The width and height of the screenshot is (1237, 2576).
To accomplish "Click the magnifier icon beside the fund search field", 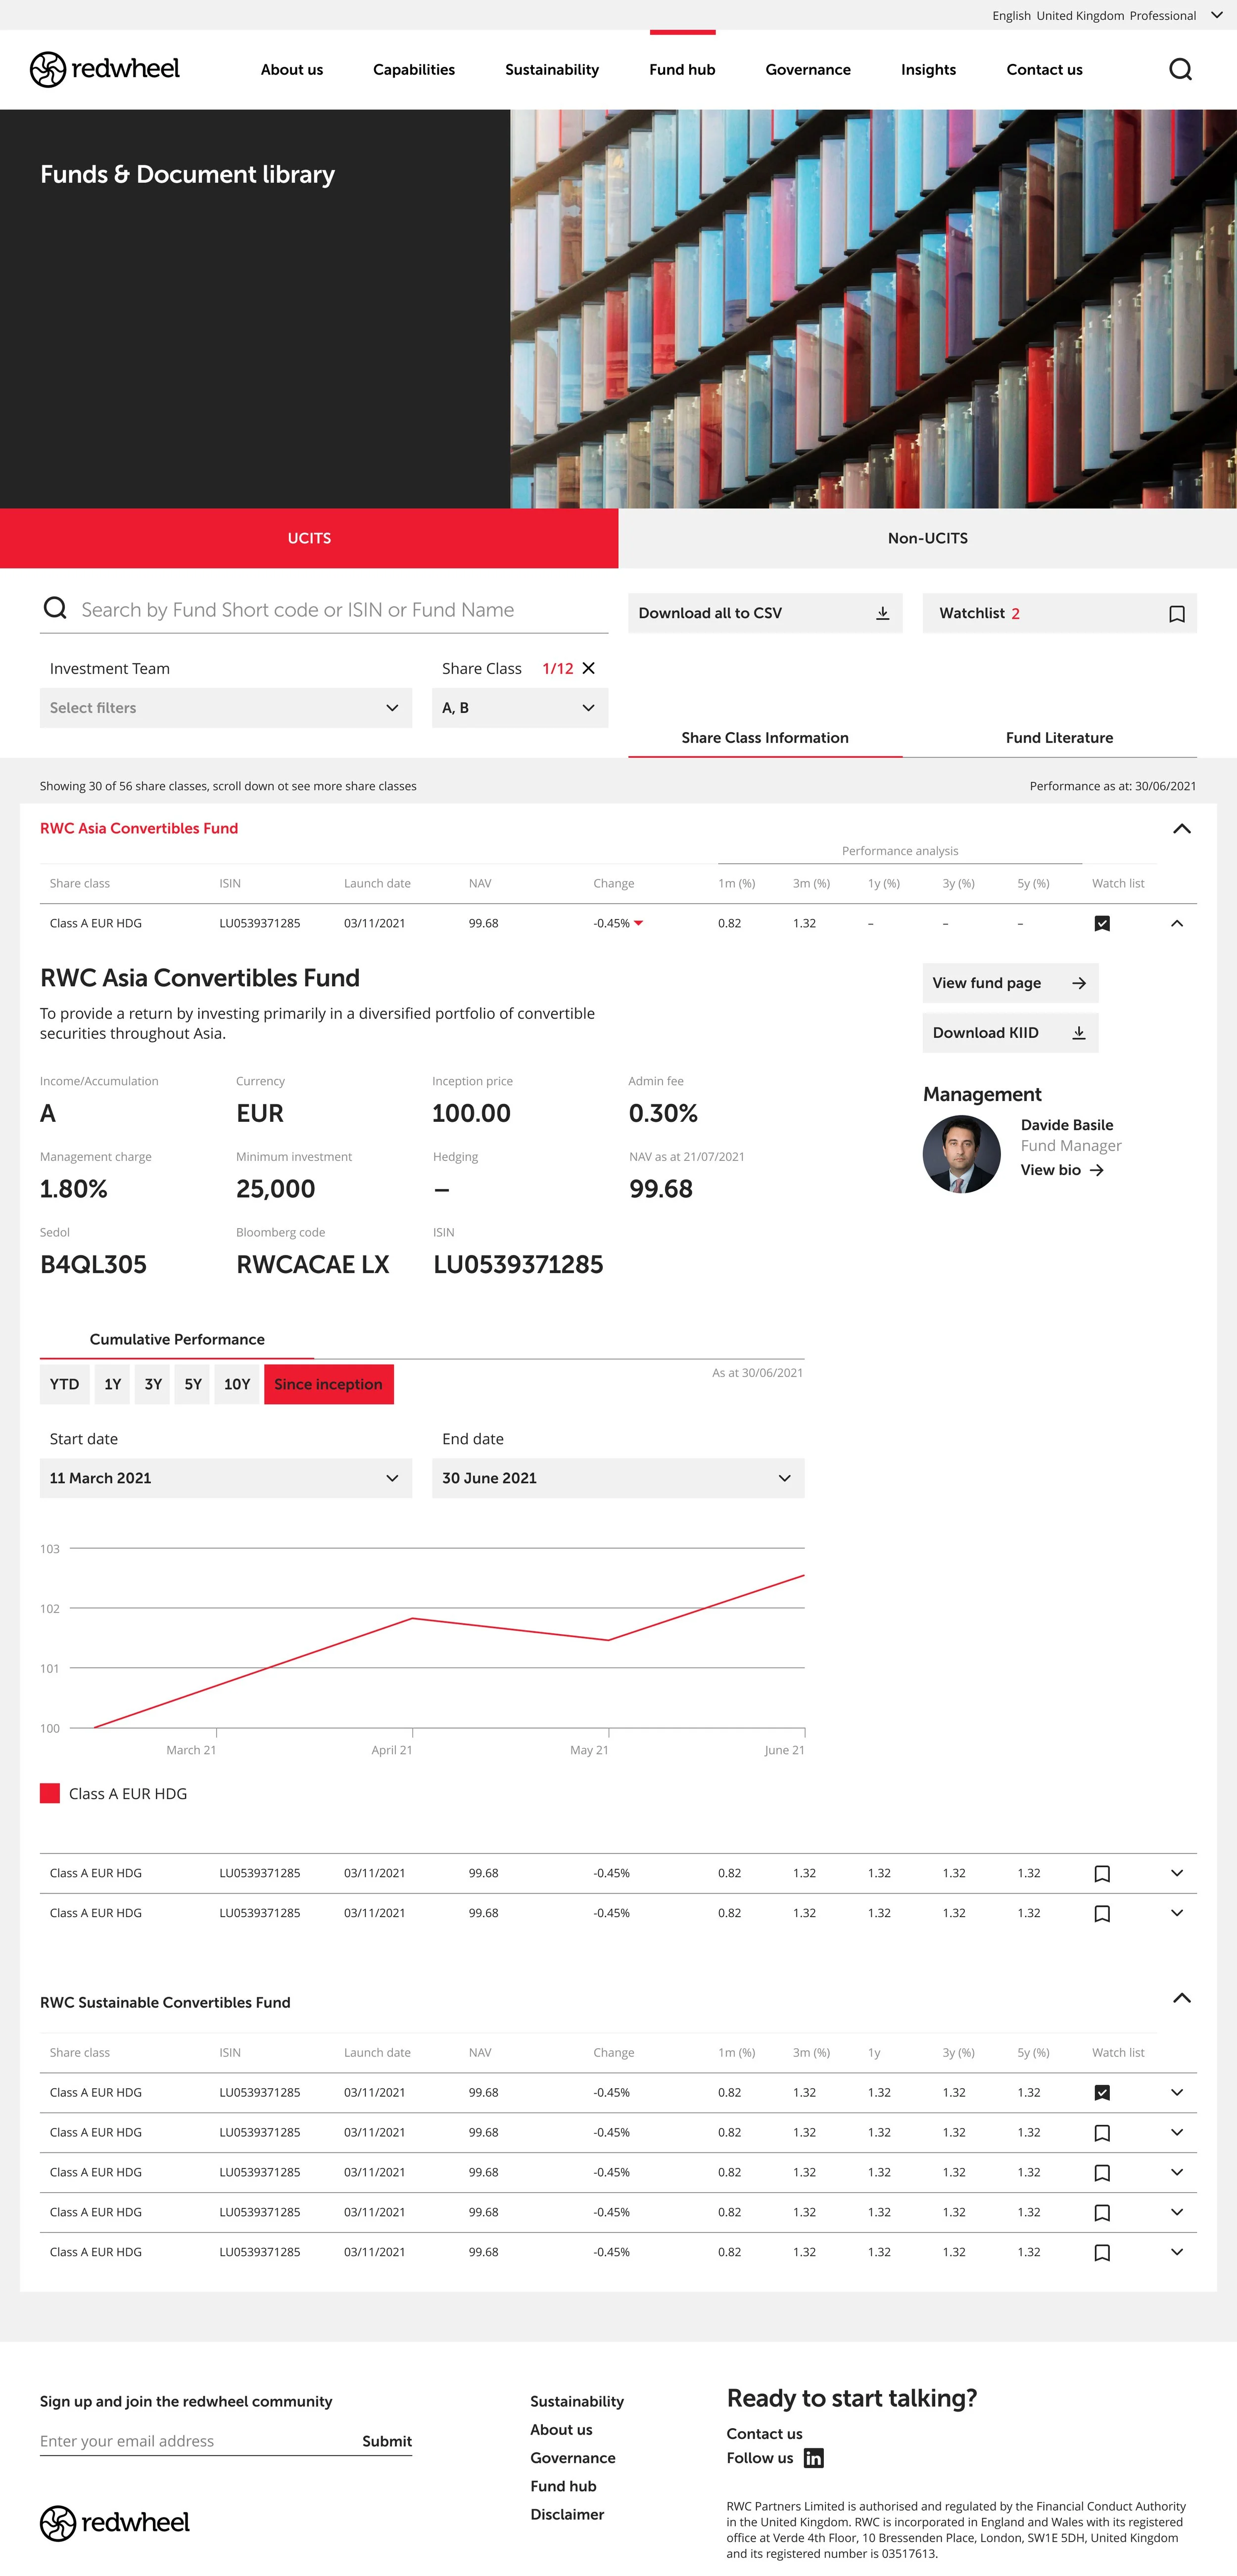I will coord(55,608).
